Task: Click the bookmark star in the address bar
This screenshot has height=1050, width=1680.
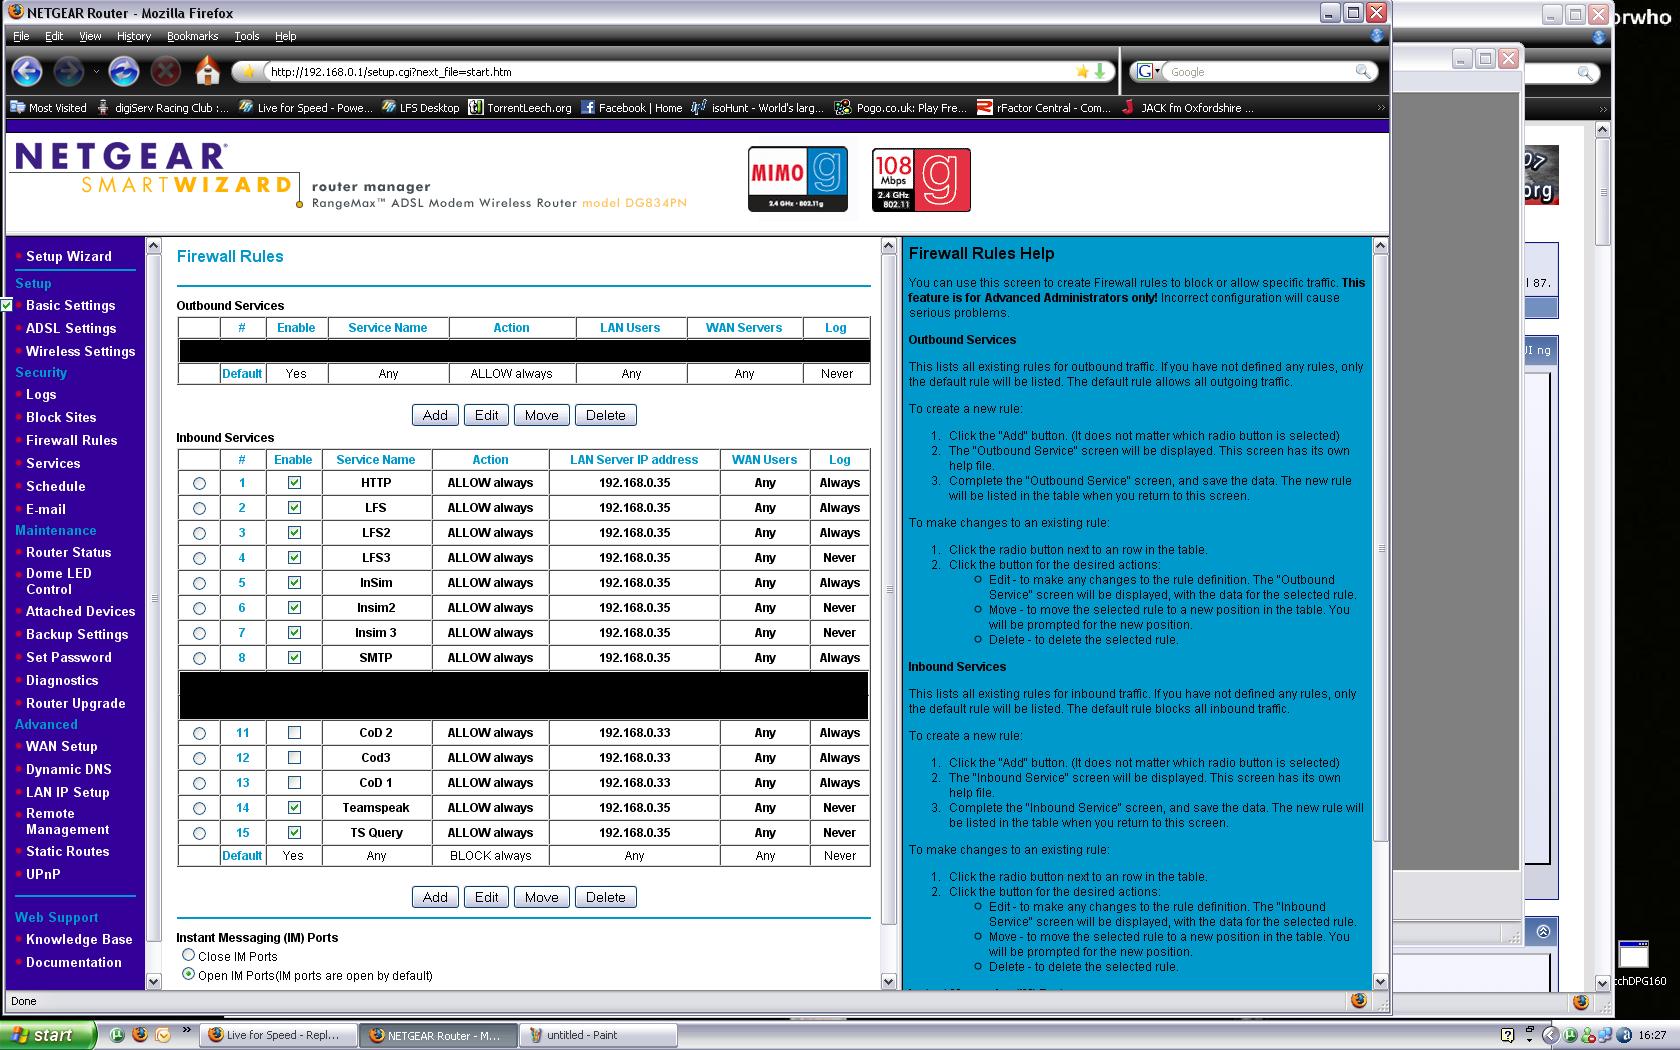Action: pos(1082,72)
